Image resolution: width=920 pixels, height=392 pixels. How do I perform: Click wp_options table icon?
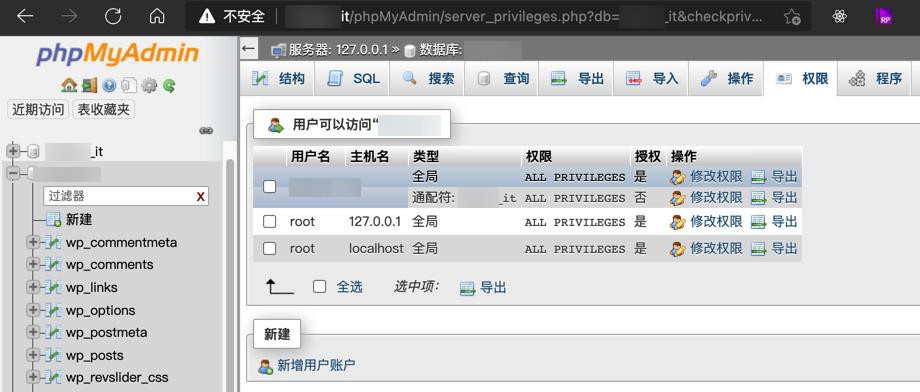54,310
